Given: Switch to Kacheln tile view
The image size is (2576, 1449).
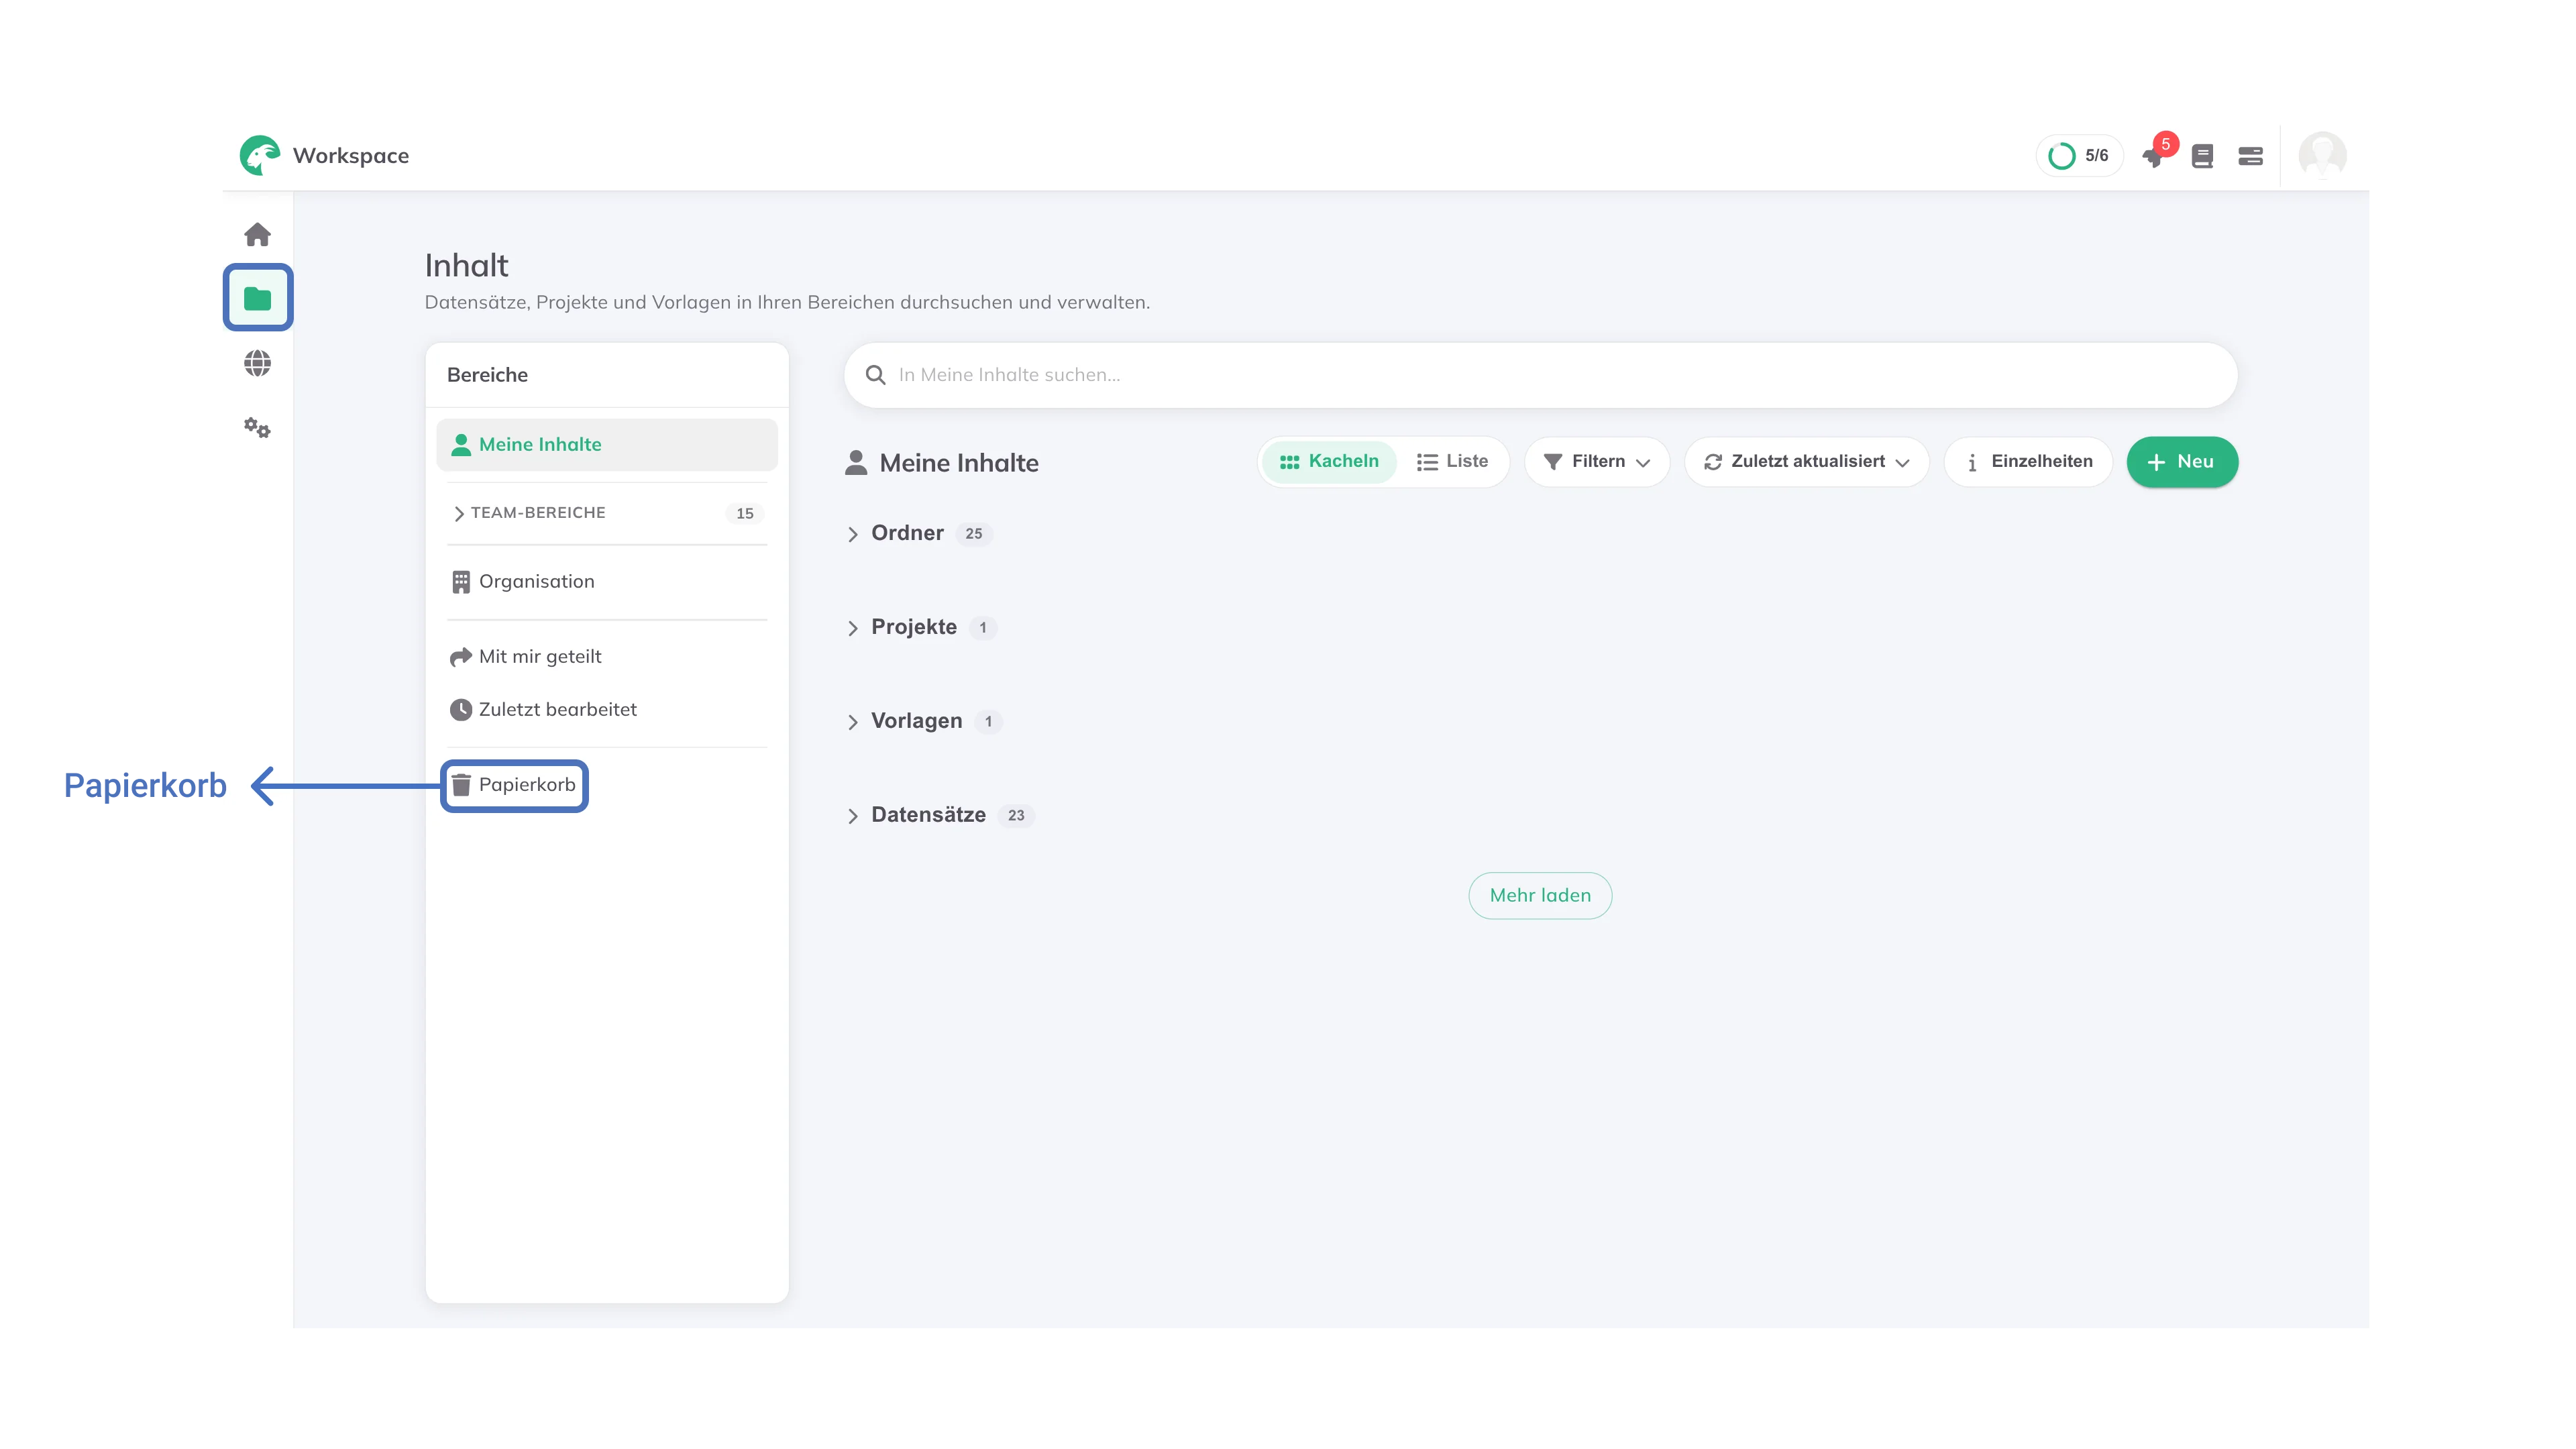Looking at the screenshot, I should pos(1329,461).
